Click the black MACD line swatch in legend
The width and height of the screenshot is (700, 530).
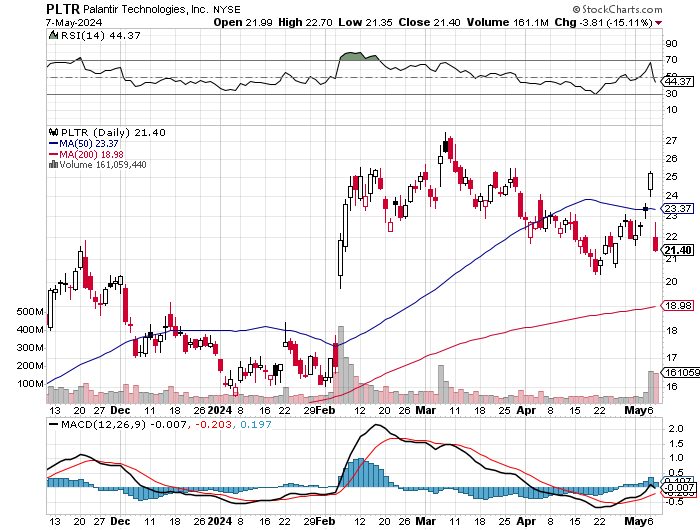tap(53, 424)
